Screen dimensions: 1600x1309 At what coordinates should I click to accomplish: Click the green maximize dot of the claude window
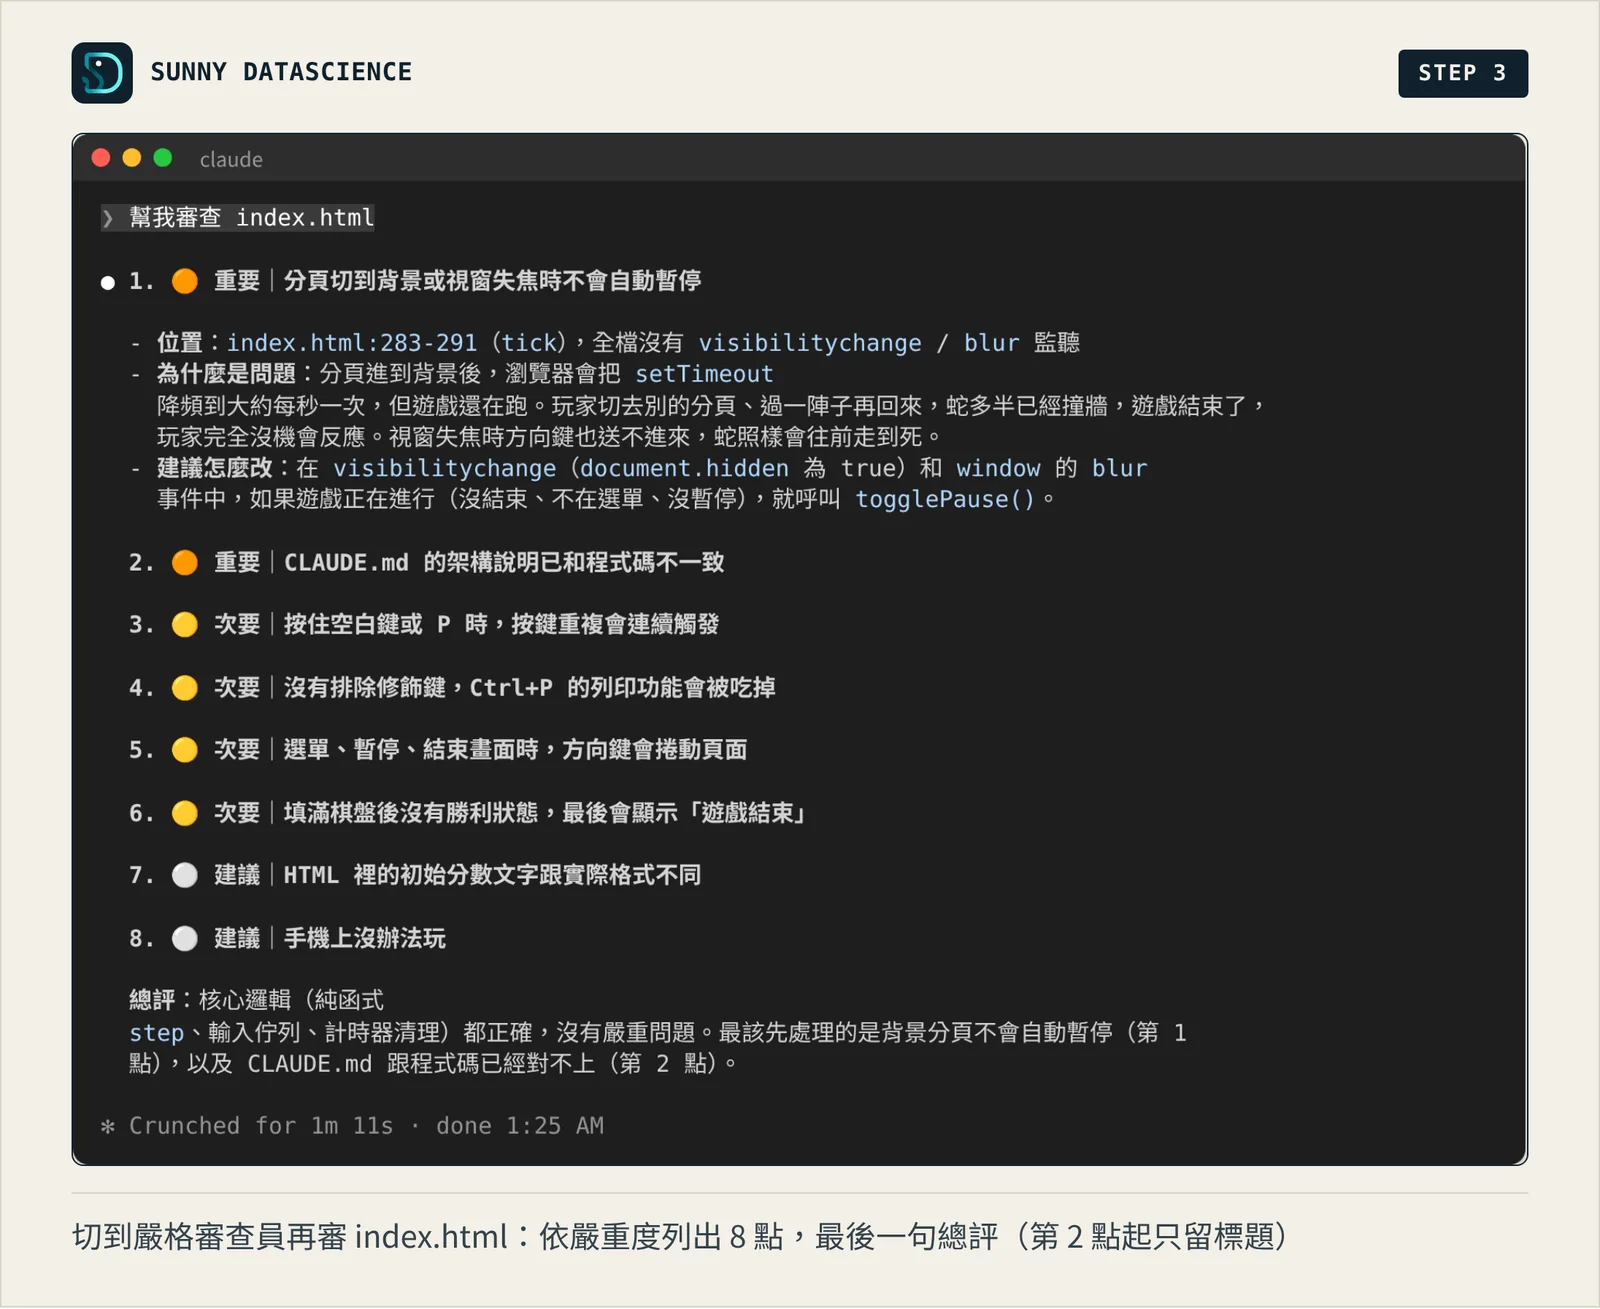163,158
